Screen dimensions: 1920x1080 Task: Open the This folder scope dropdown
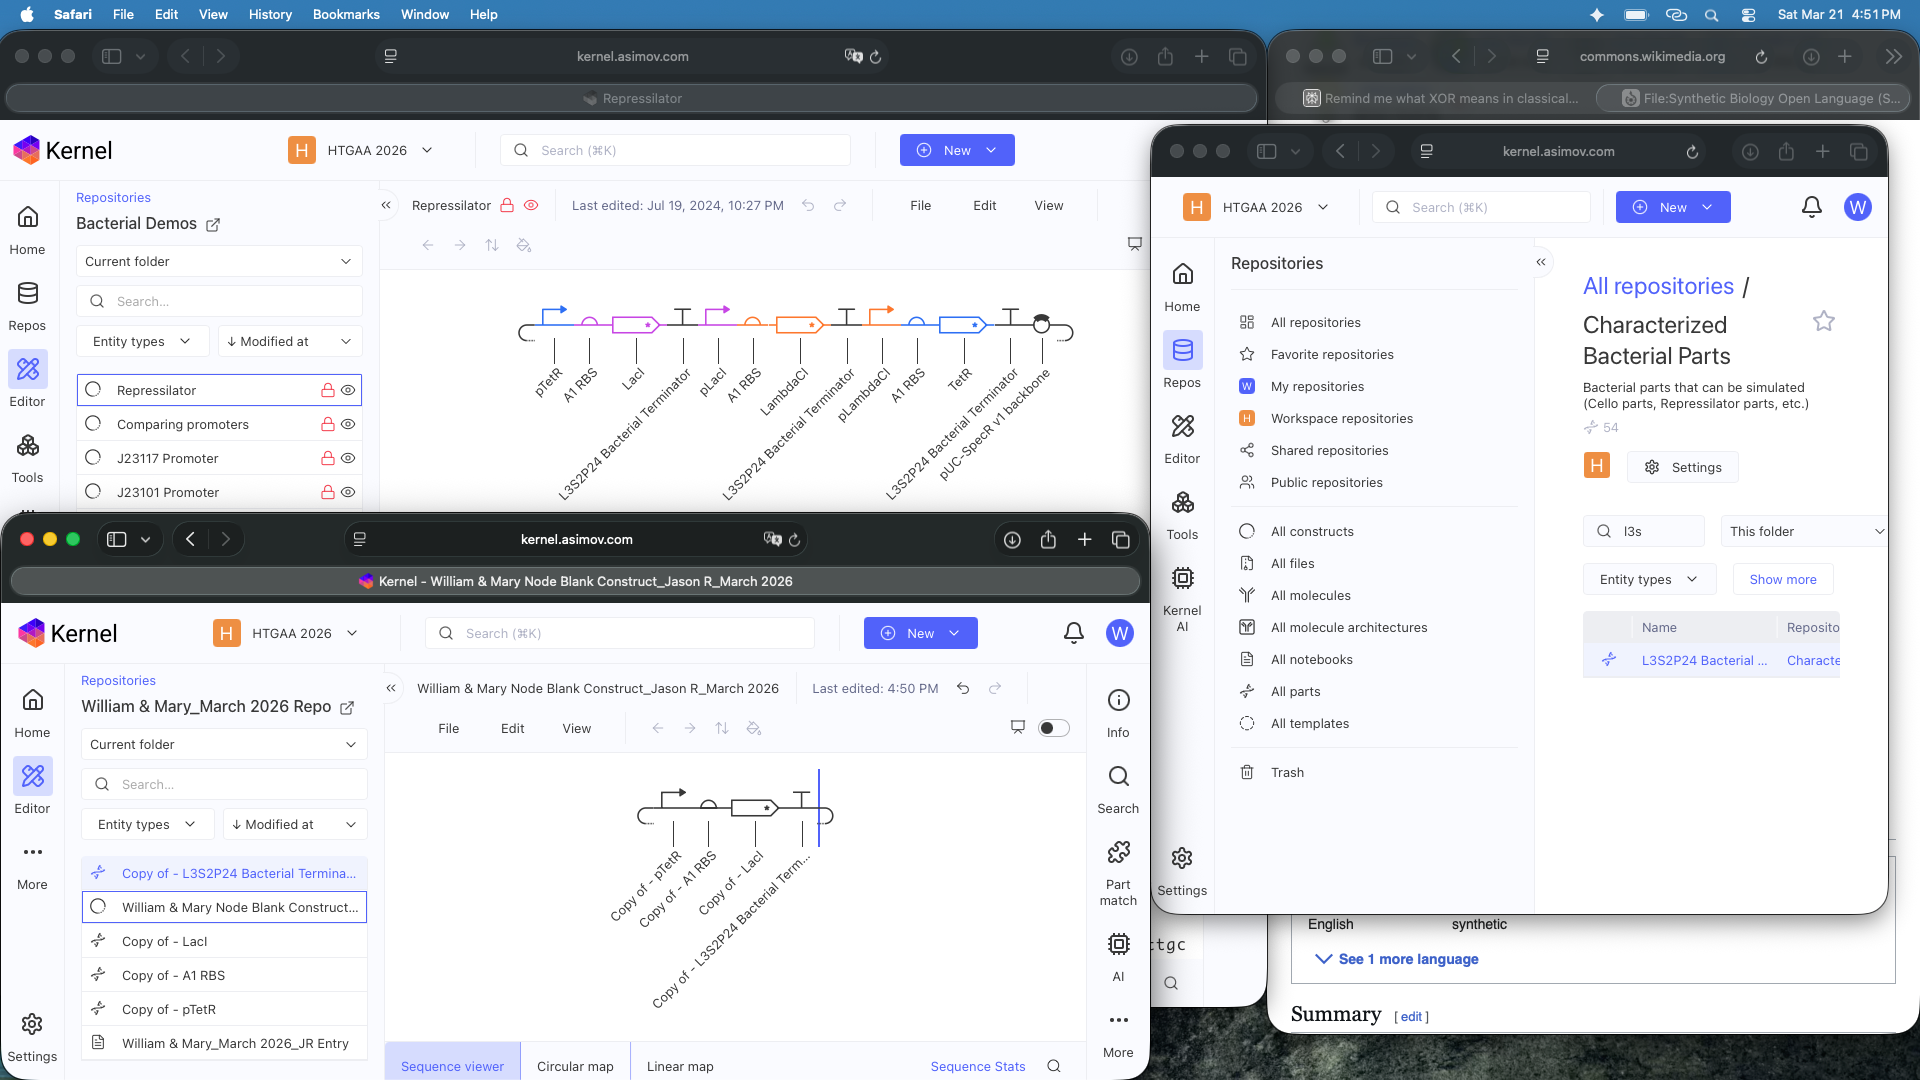pos(1805,531)
